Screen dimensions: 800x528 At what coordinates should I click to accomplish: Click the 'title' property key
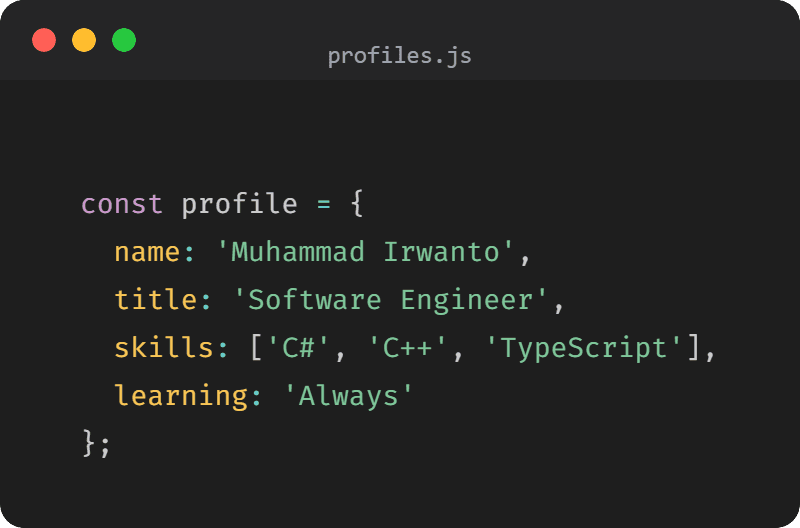[x=155, y=299]
